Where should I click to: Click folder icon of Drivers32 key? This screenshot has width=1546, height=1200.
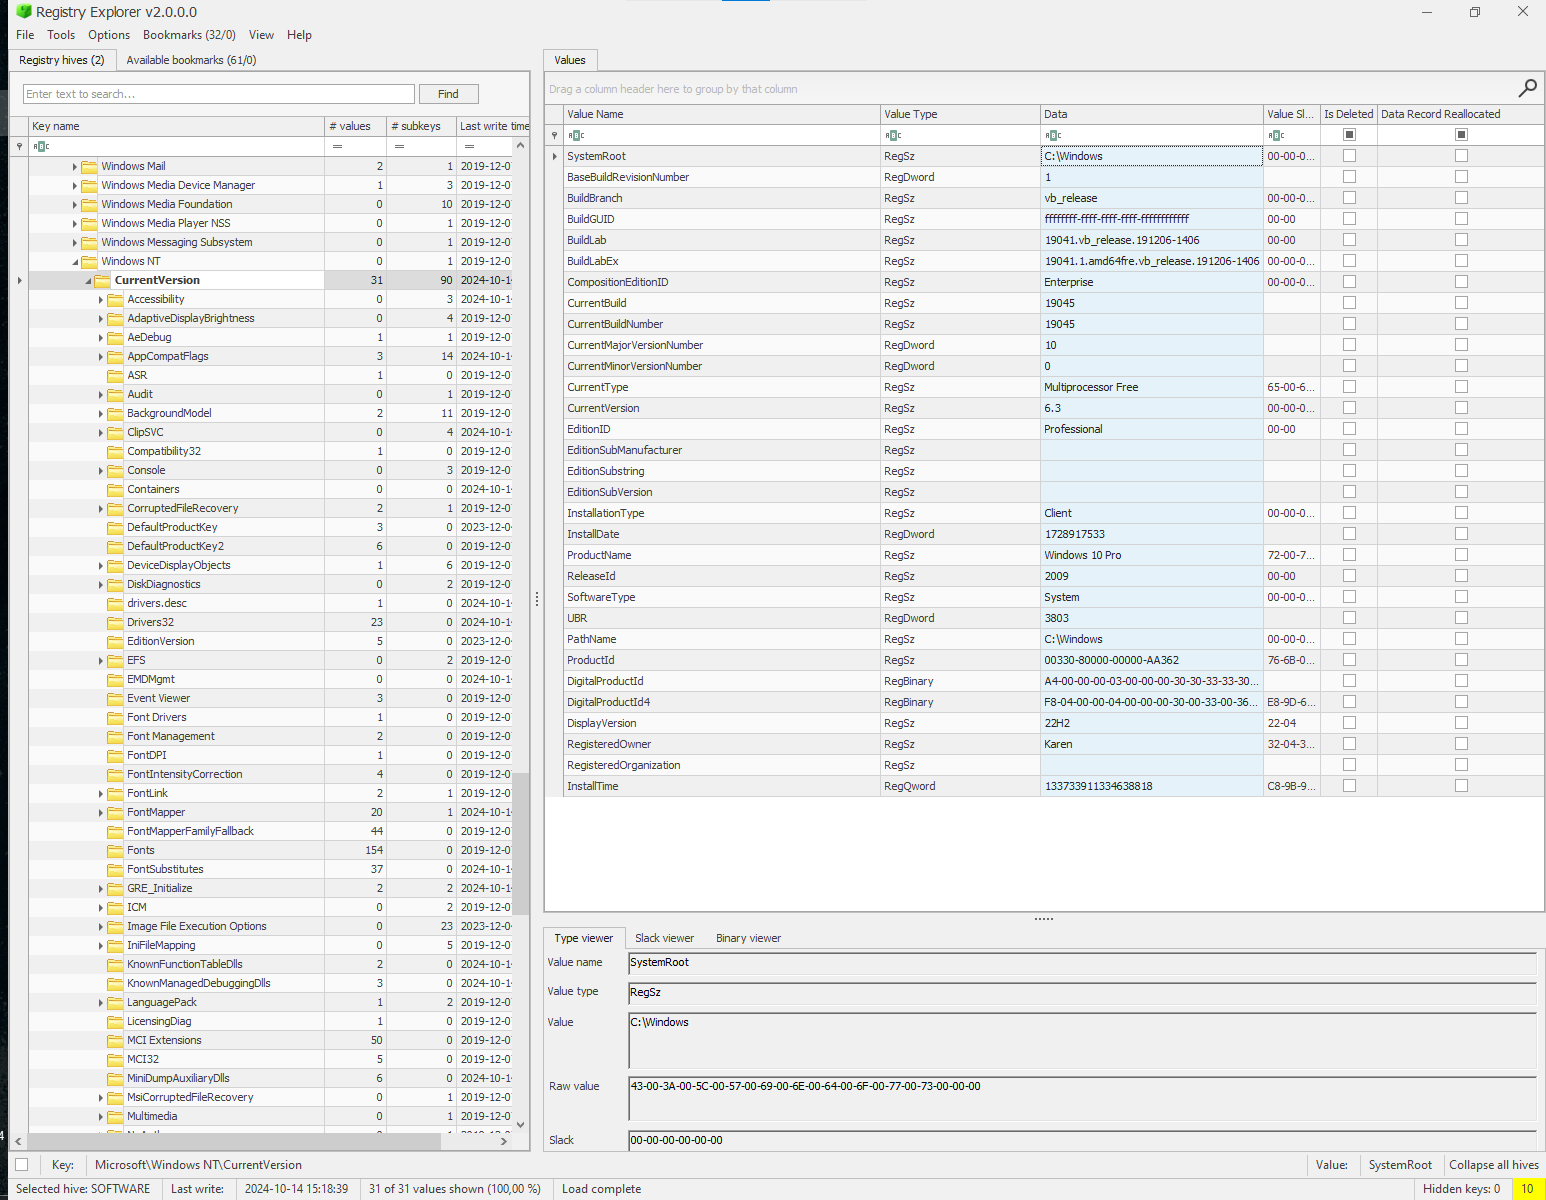tap(115, 622)
